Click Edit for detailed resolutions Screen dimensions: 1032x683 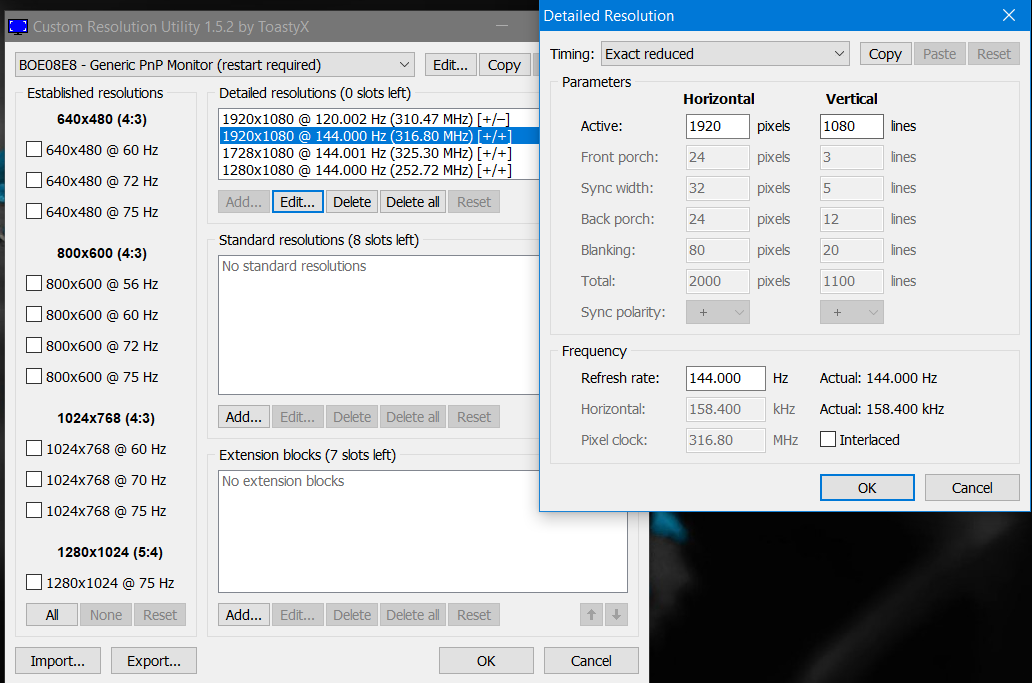tap(297, 202)
